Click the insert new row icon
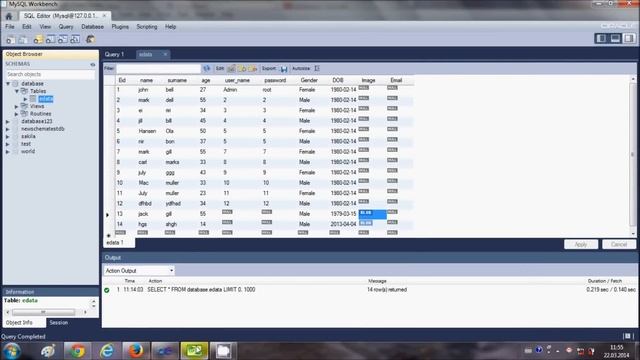This screenshot has width=640, height=360. (x=242, y=69)
